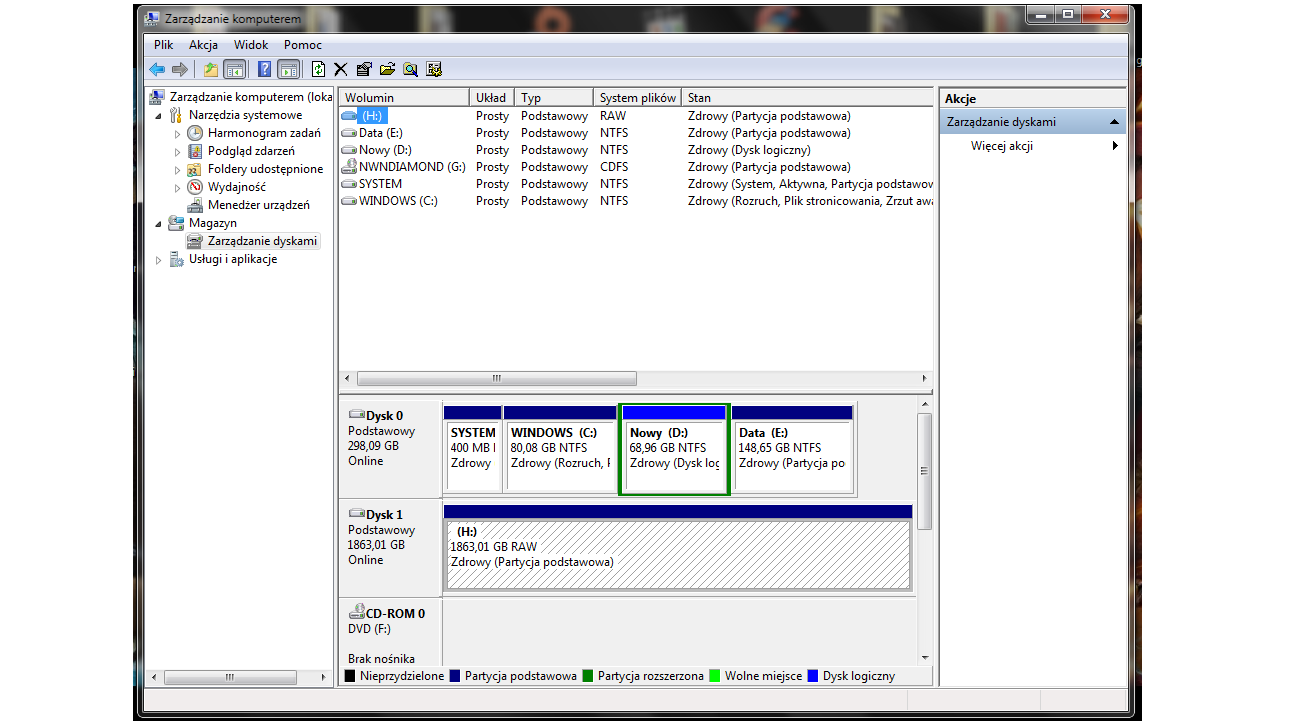This screenshot has height=721, width=1293.
Task: Click the Partycja podstawowa legend swatch
Action: click(456, 676)
